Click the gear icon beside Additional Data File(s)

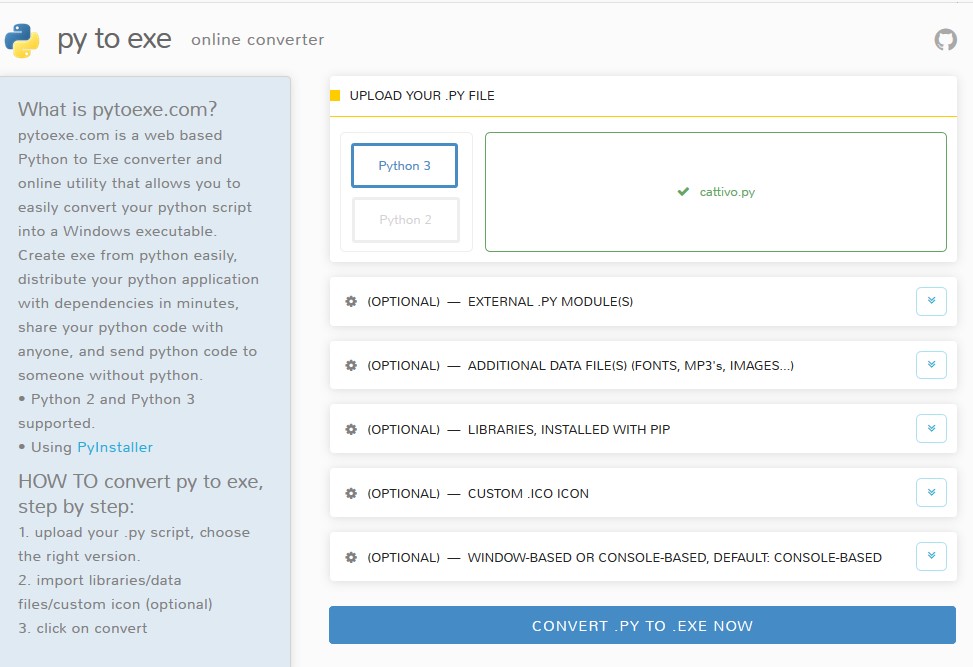click(x=351, y=365)
